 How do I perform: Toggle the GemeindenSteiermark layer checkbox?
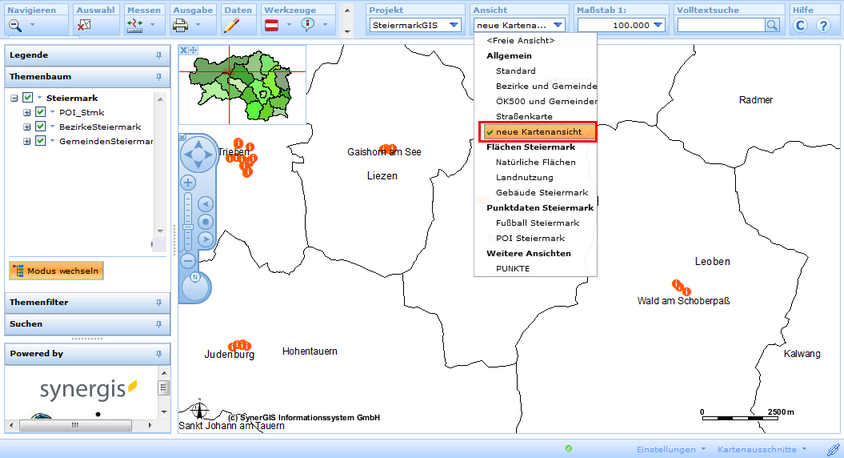coord(40,140)
